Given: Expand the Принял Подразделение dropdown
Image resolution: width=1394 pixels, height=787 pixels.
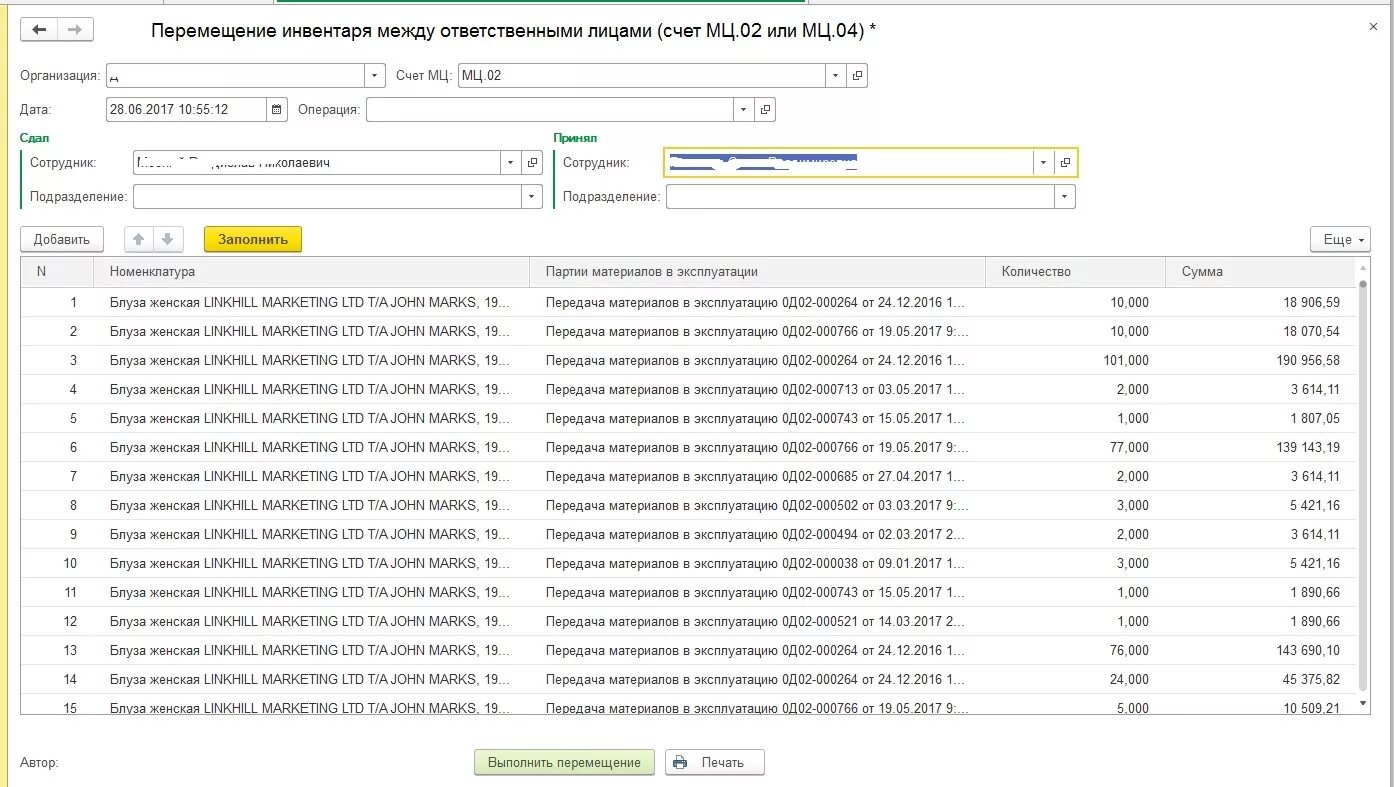Looking at the screenshot, I should (1065, 197).
